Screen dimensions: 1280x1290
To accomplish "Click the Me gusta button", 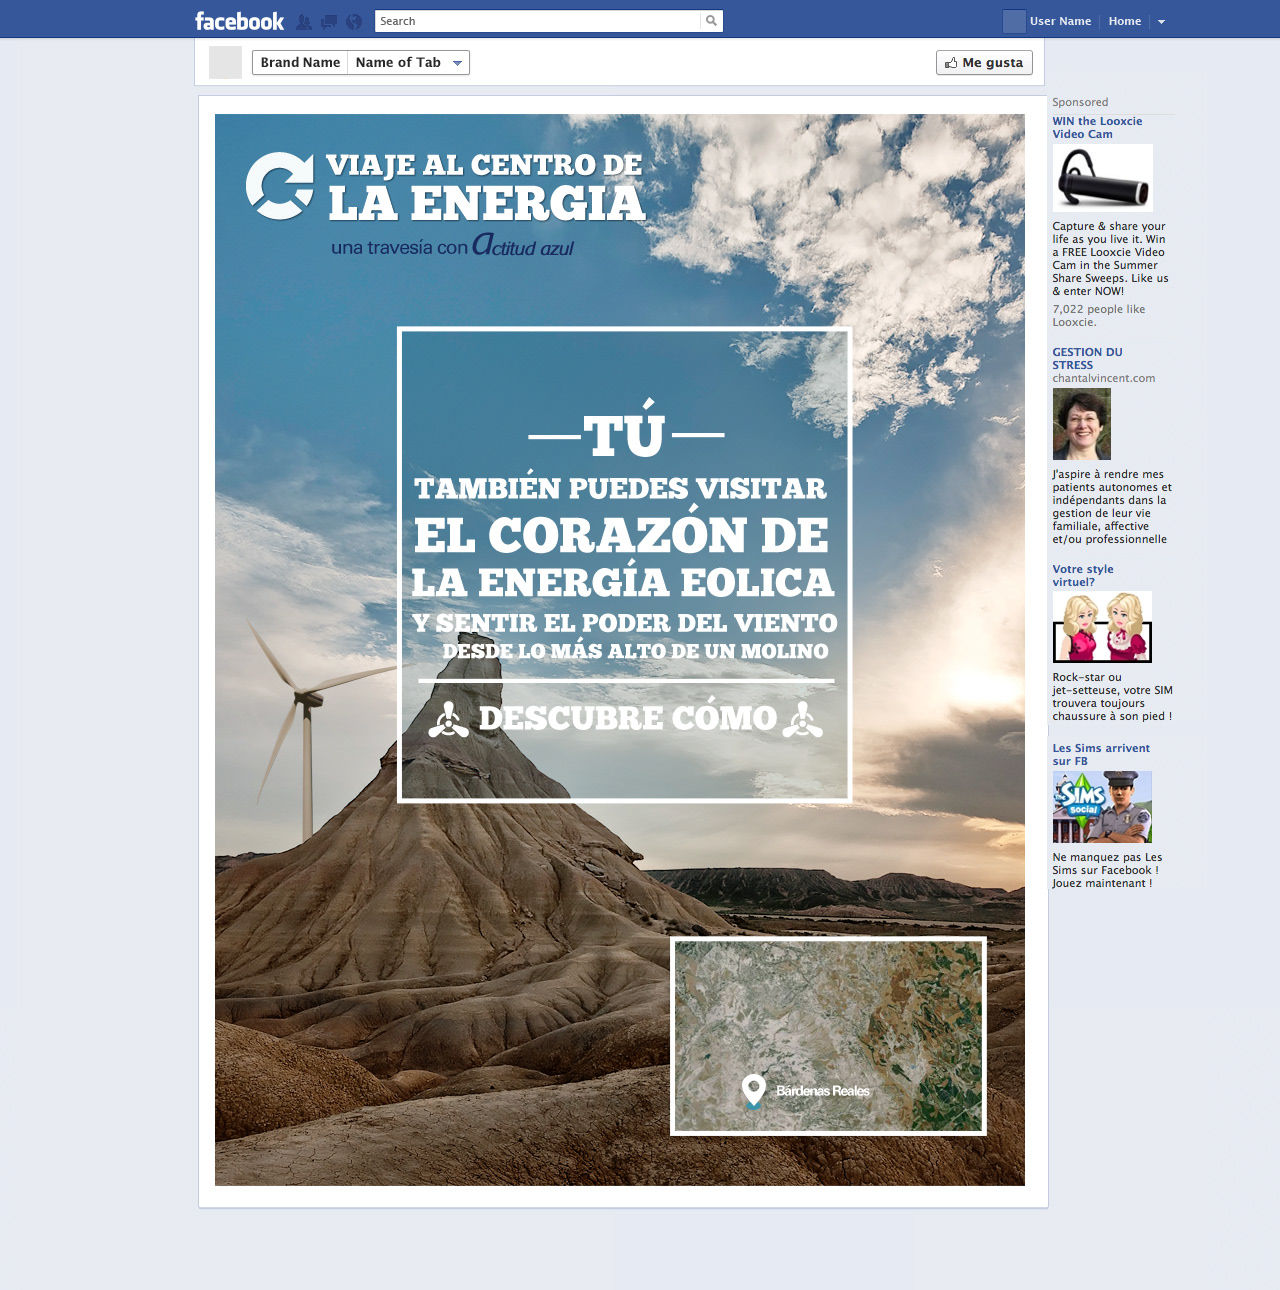I will click(984, 62).
